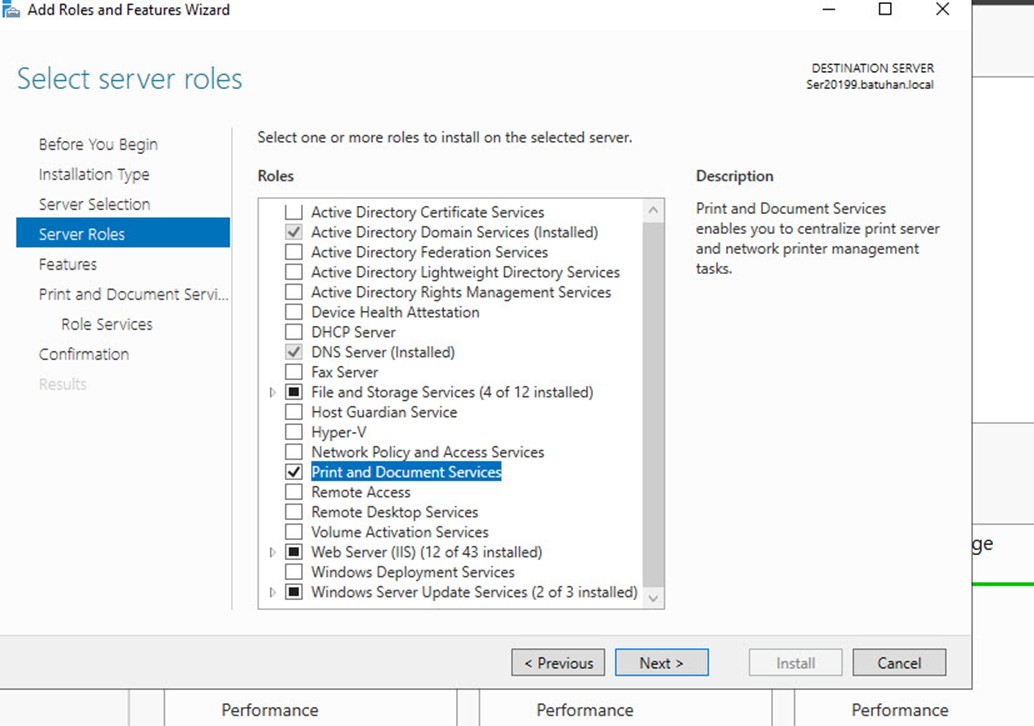Select the Print and Document Services label
The width and height of the screenshot is (1034, 726).
click(x=406, y=472)
